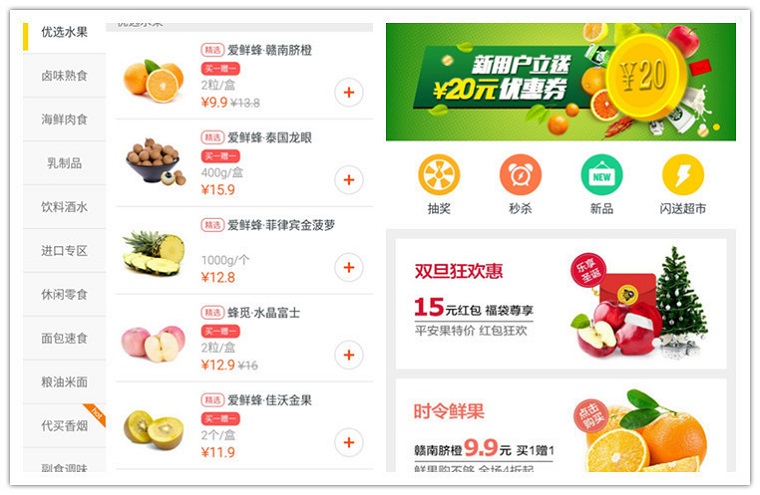Image resolution: width=760 pixels, height=495 pixels.
Task: Open the 闪送超市 lightning icon
Action: point(683,175)
